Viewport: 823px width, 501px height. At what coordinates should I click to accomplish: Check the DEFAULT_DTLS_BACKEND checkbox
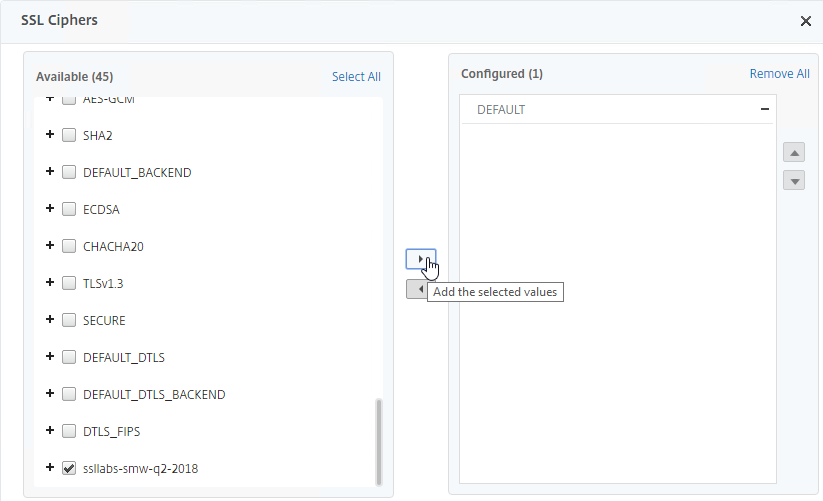tap(69, 394)
